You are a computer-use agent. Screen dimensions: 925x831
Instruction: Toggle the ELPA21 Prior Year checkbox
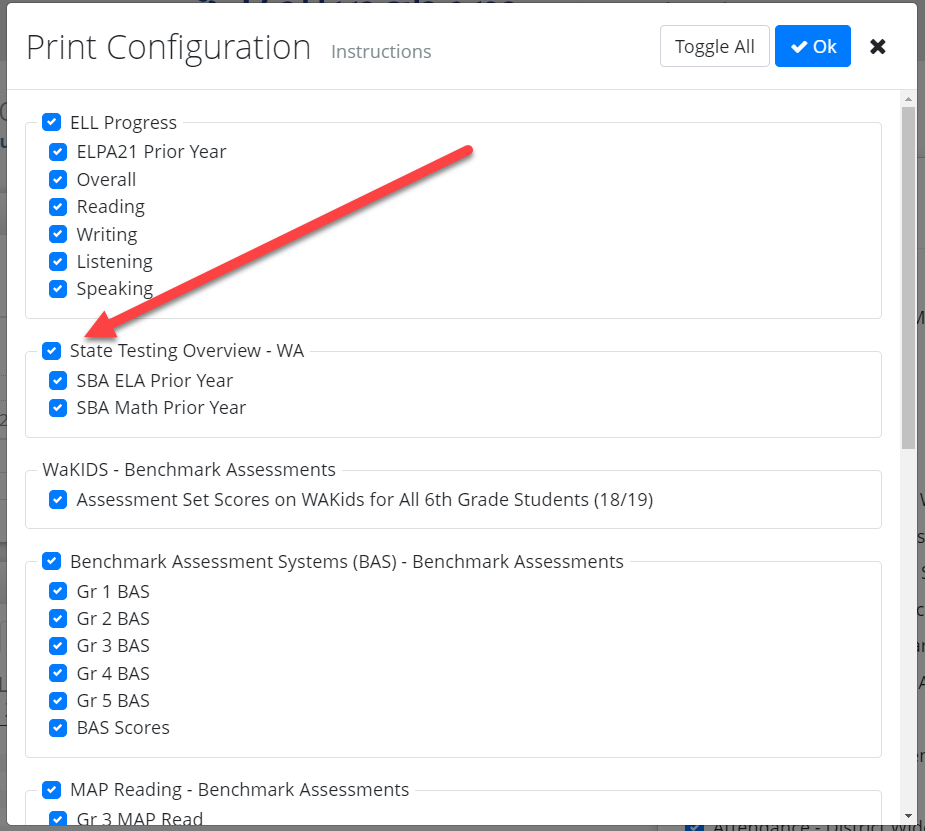[58, 152]
